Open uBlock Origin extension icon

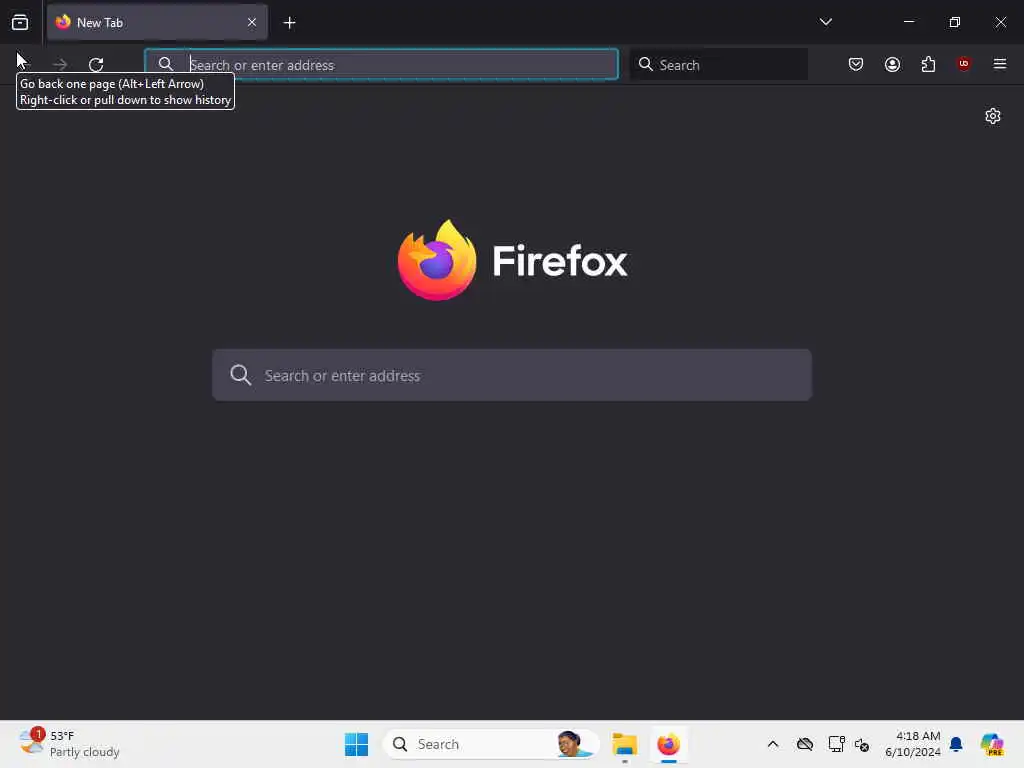pos(964,63)
